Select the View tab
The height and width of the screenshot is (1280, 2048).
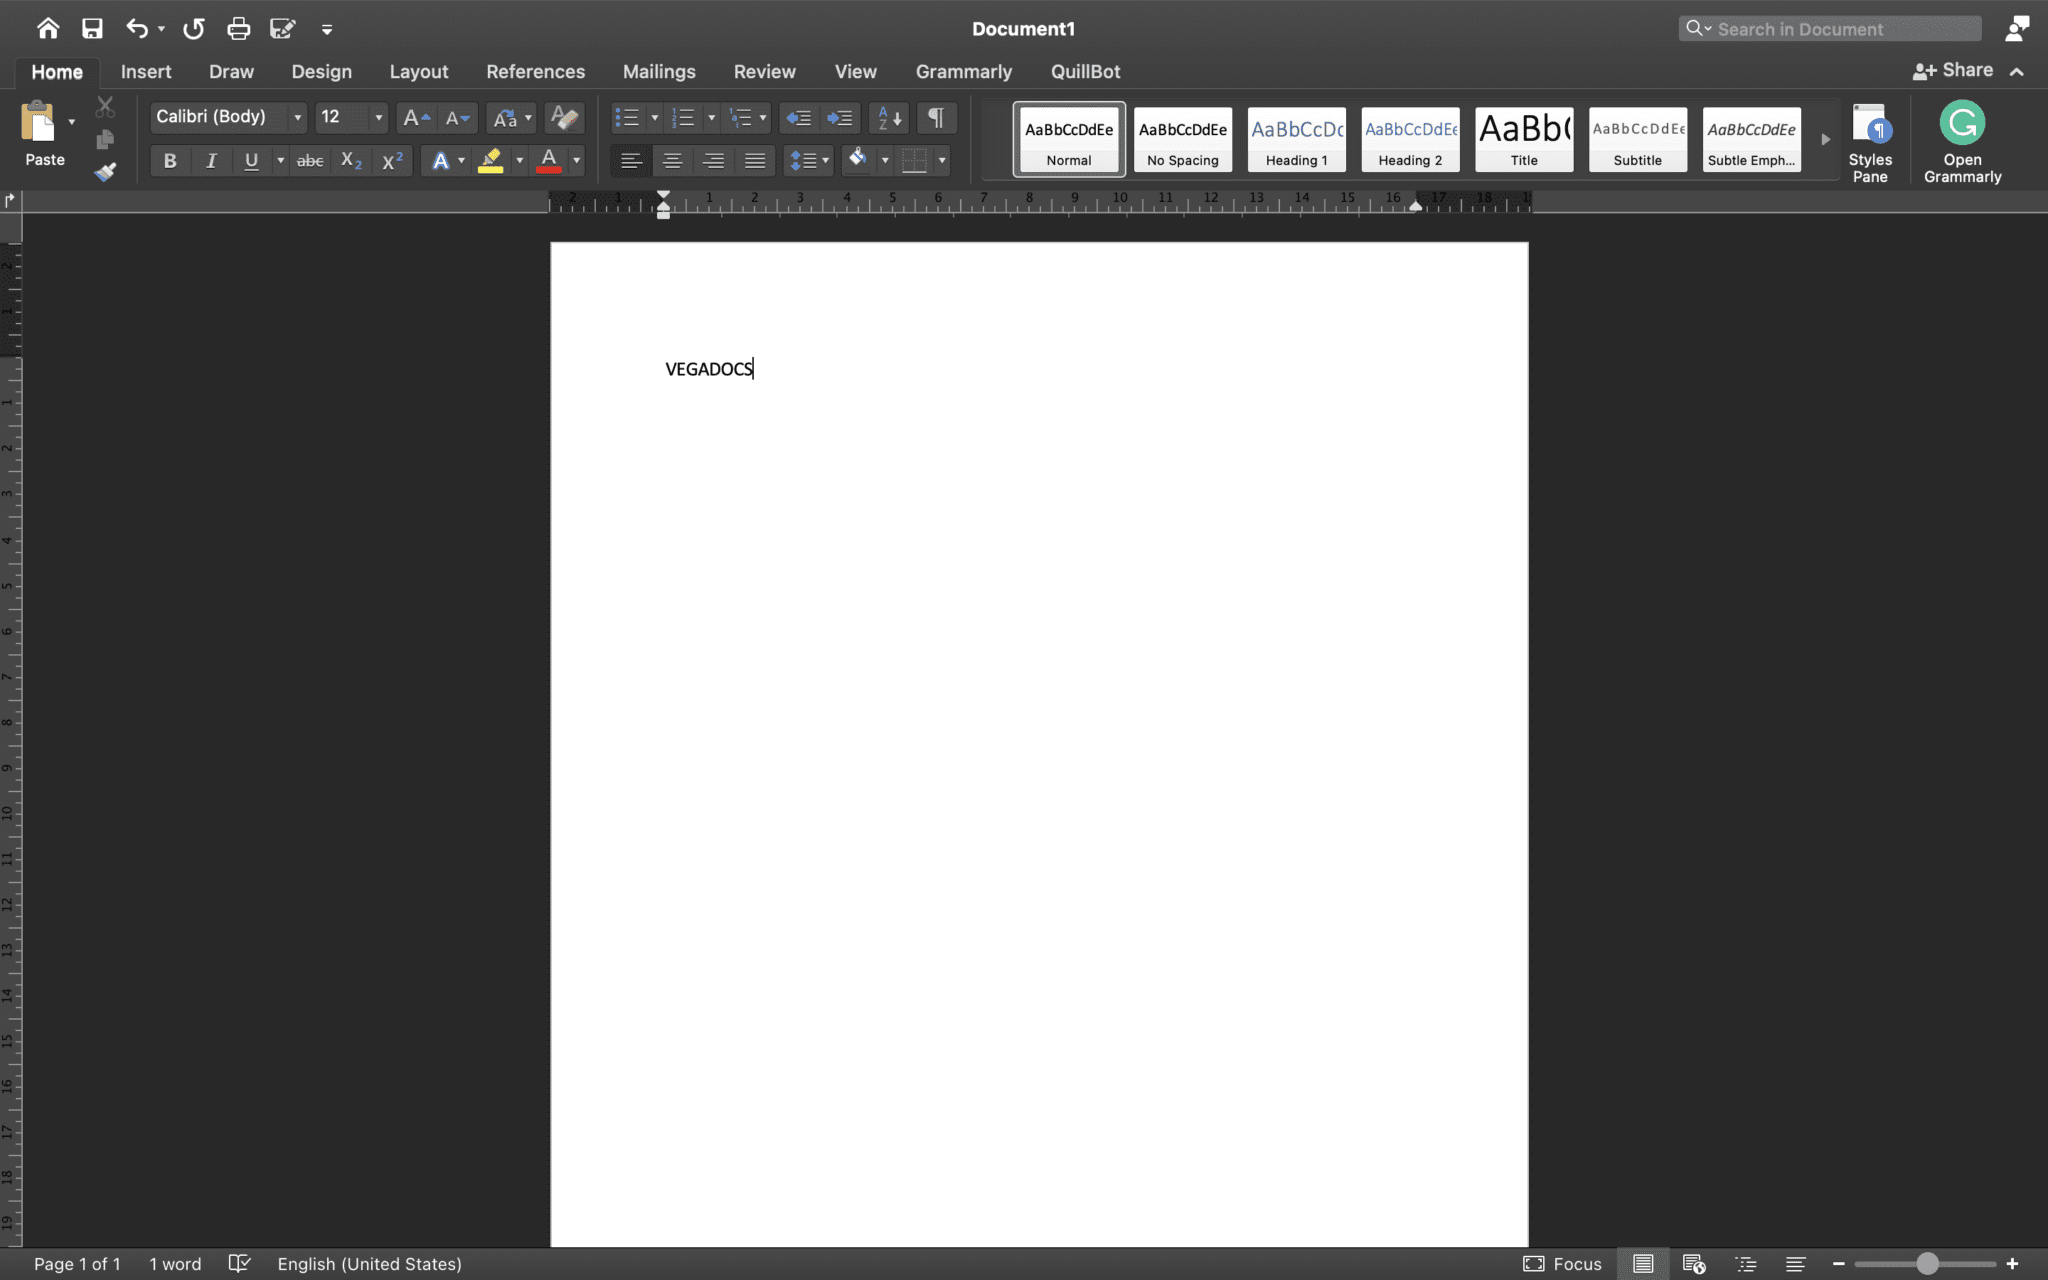point(855,71)
